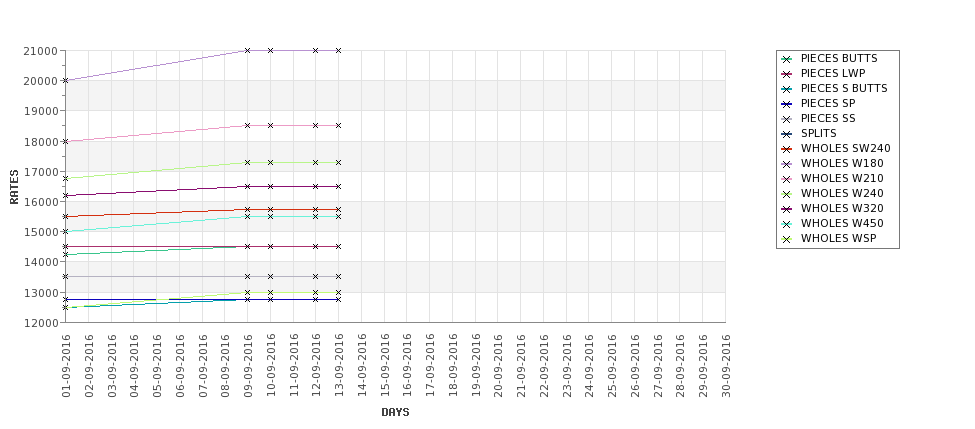The height and width of the screenshot is (429, 975).
Task: Click the '28-09-2016' date label
Action: point(680,366)
